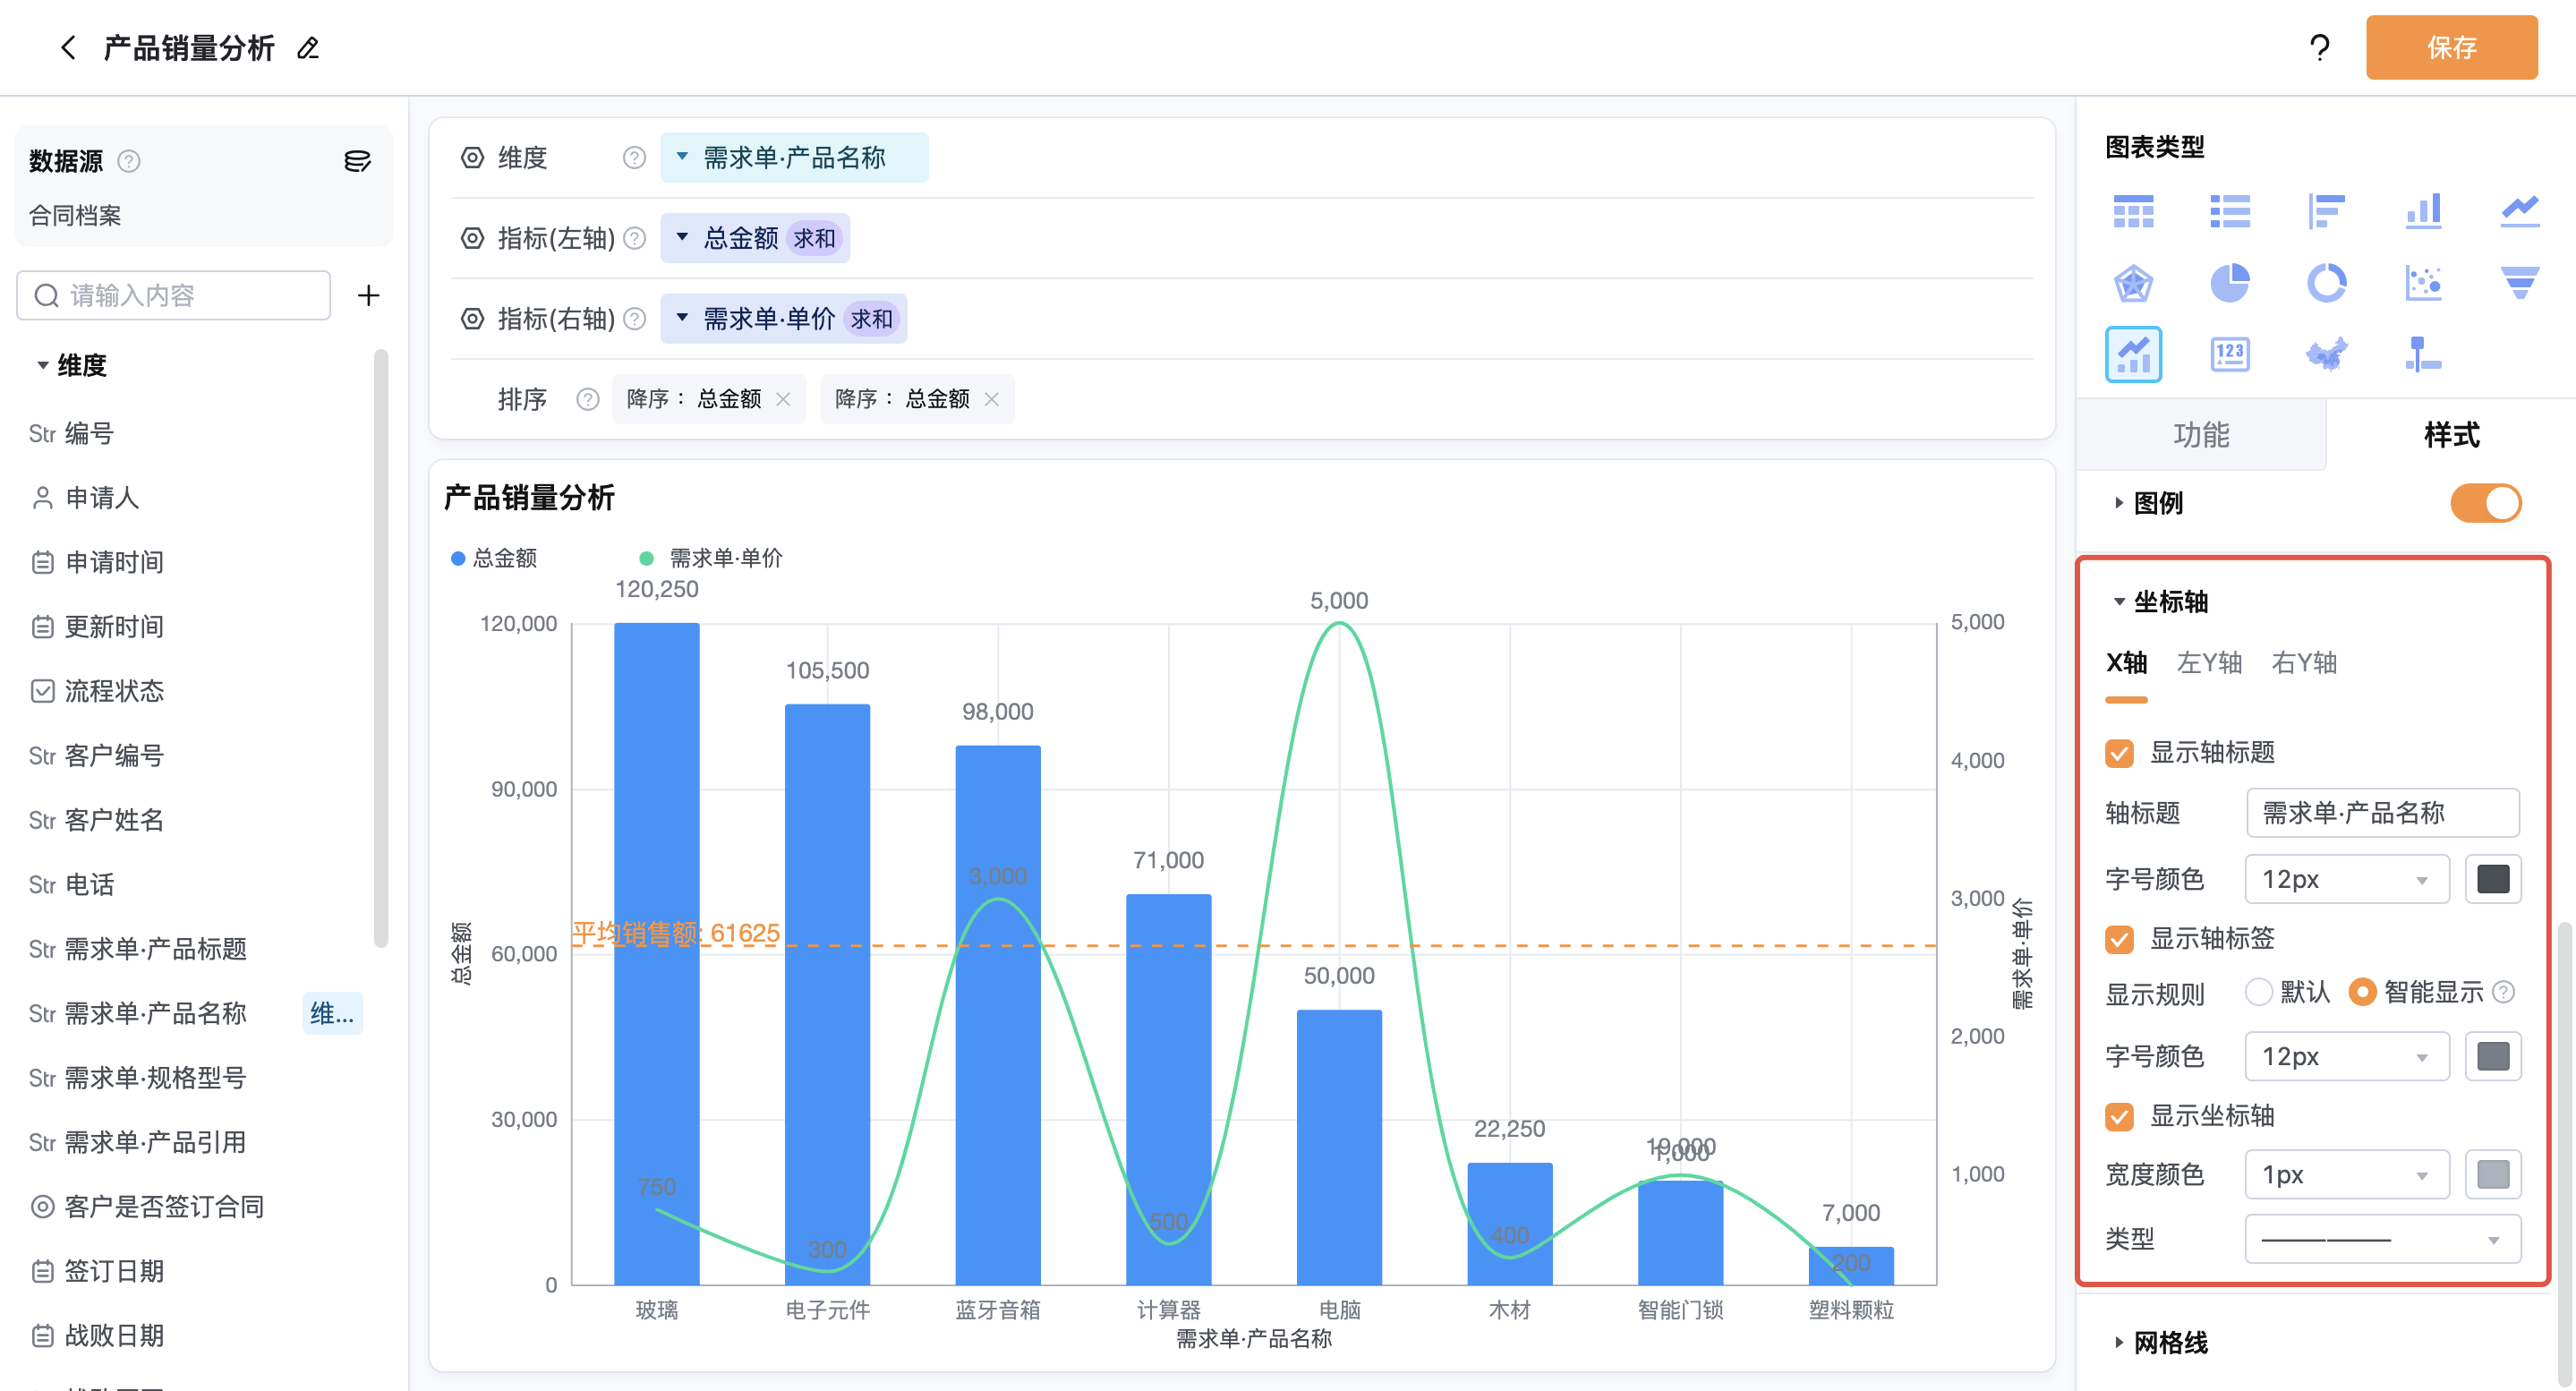2576x1391 pixels.
Task: Select the radar chart type
Action: (x=2133, y=283)
